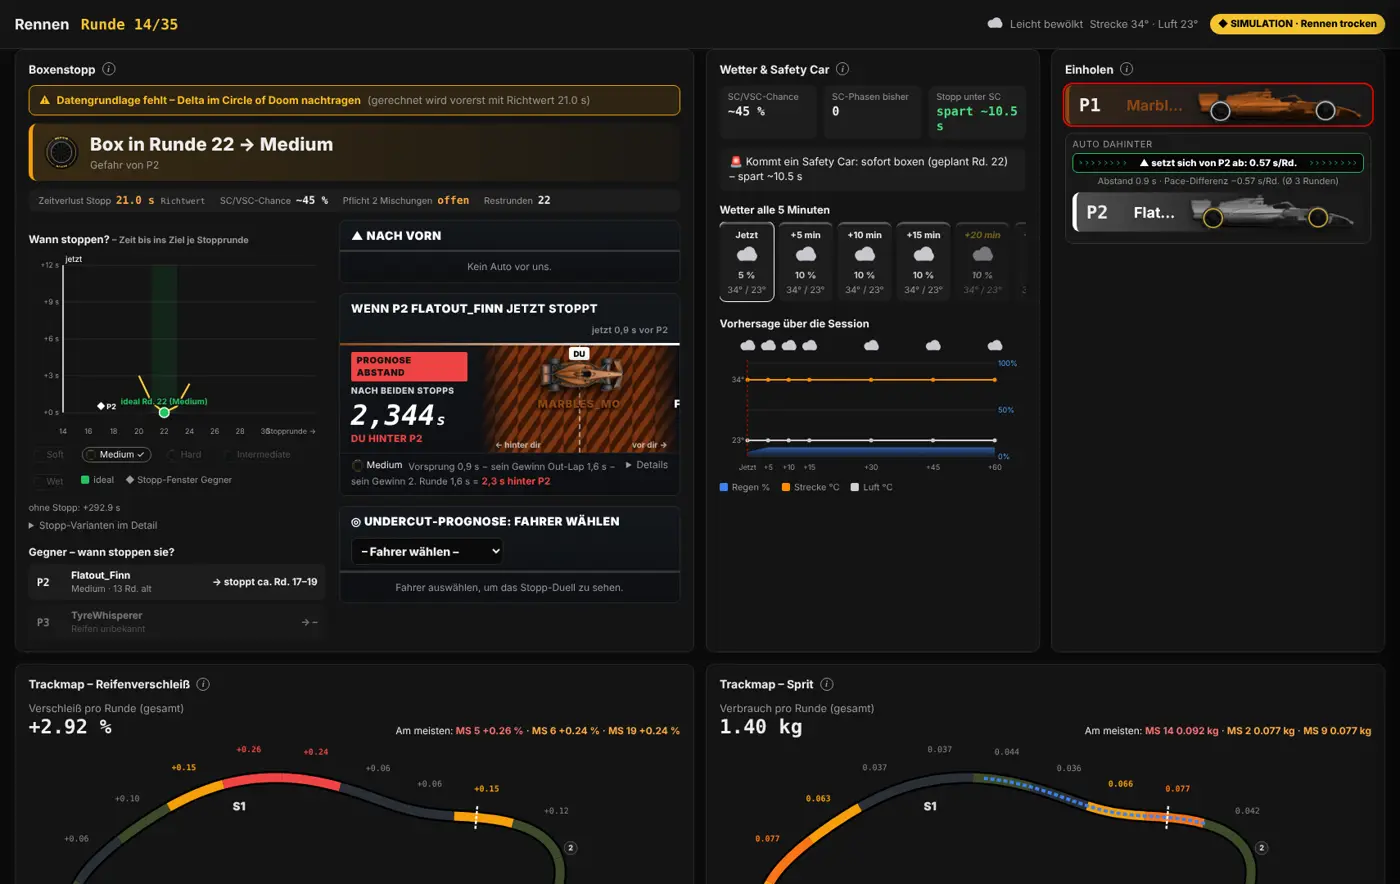Select the +15 min weather card
The image size is (1400, 884).
point(923,261)
